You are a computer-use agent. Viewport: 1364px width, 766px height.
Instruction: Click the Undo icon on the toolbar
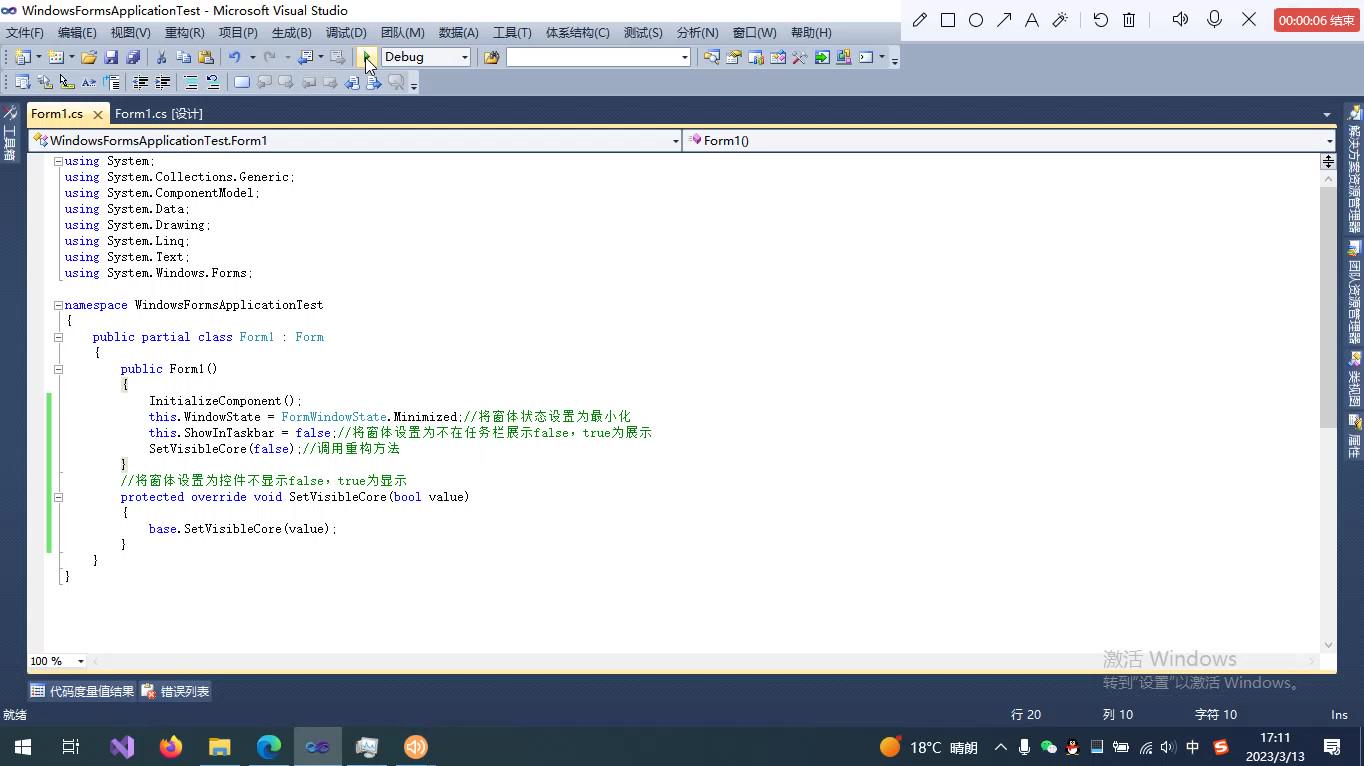[x=235, y=57]
